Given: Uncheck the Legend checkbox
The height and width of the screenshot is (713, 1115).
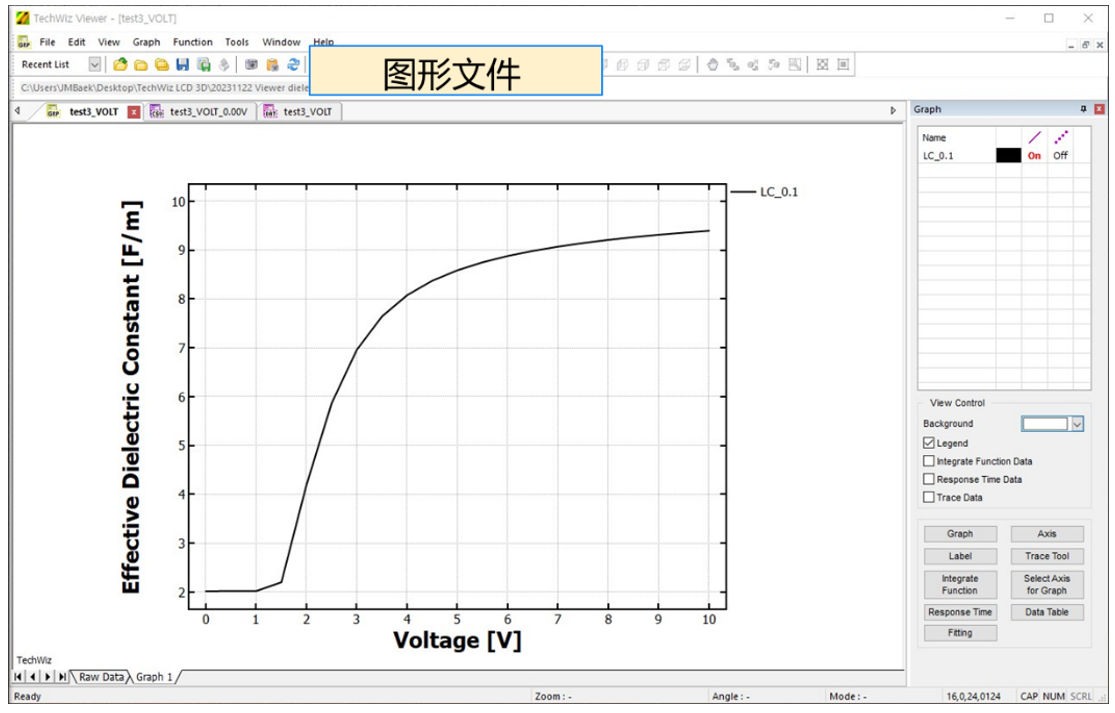Looking at the screenshot, I should [x=929, y=443].
